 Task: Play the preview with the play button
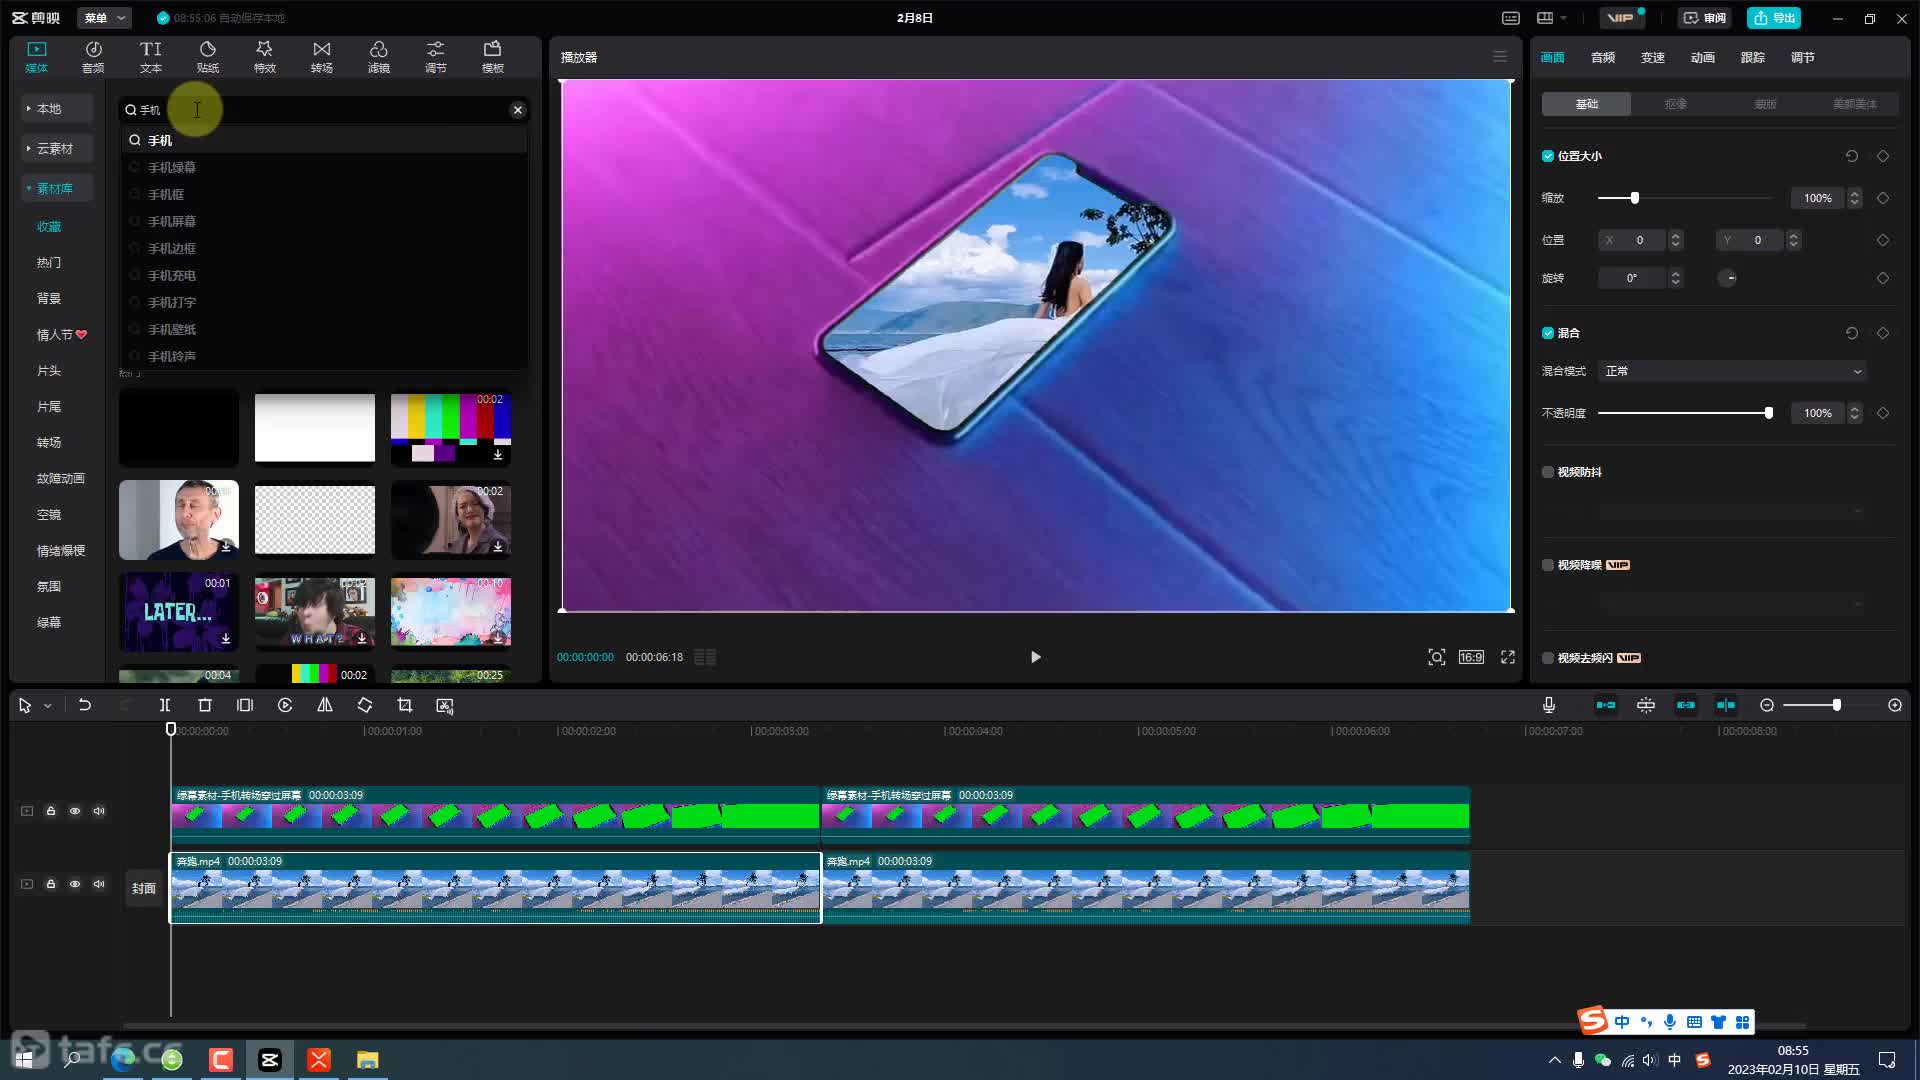[x=1036, y=657]
